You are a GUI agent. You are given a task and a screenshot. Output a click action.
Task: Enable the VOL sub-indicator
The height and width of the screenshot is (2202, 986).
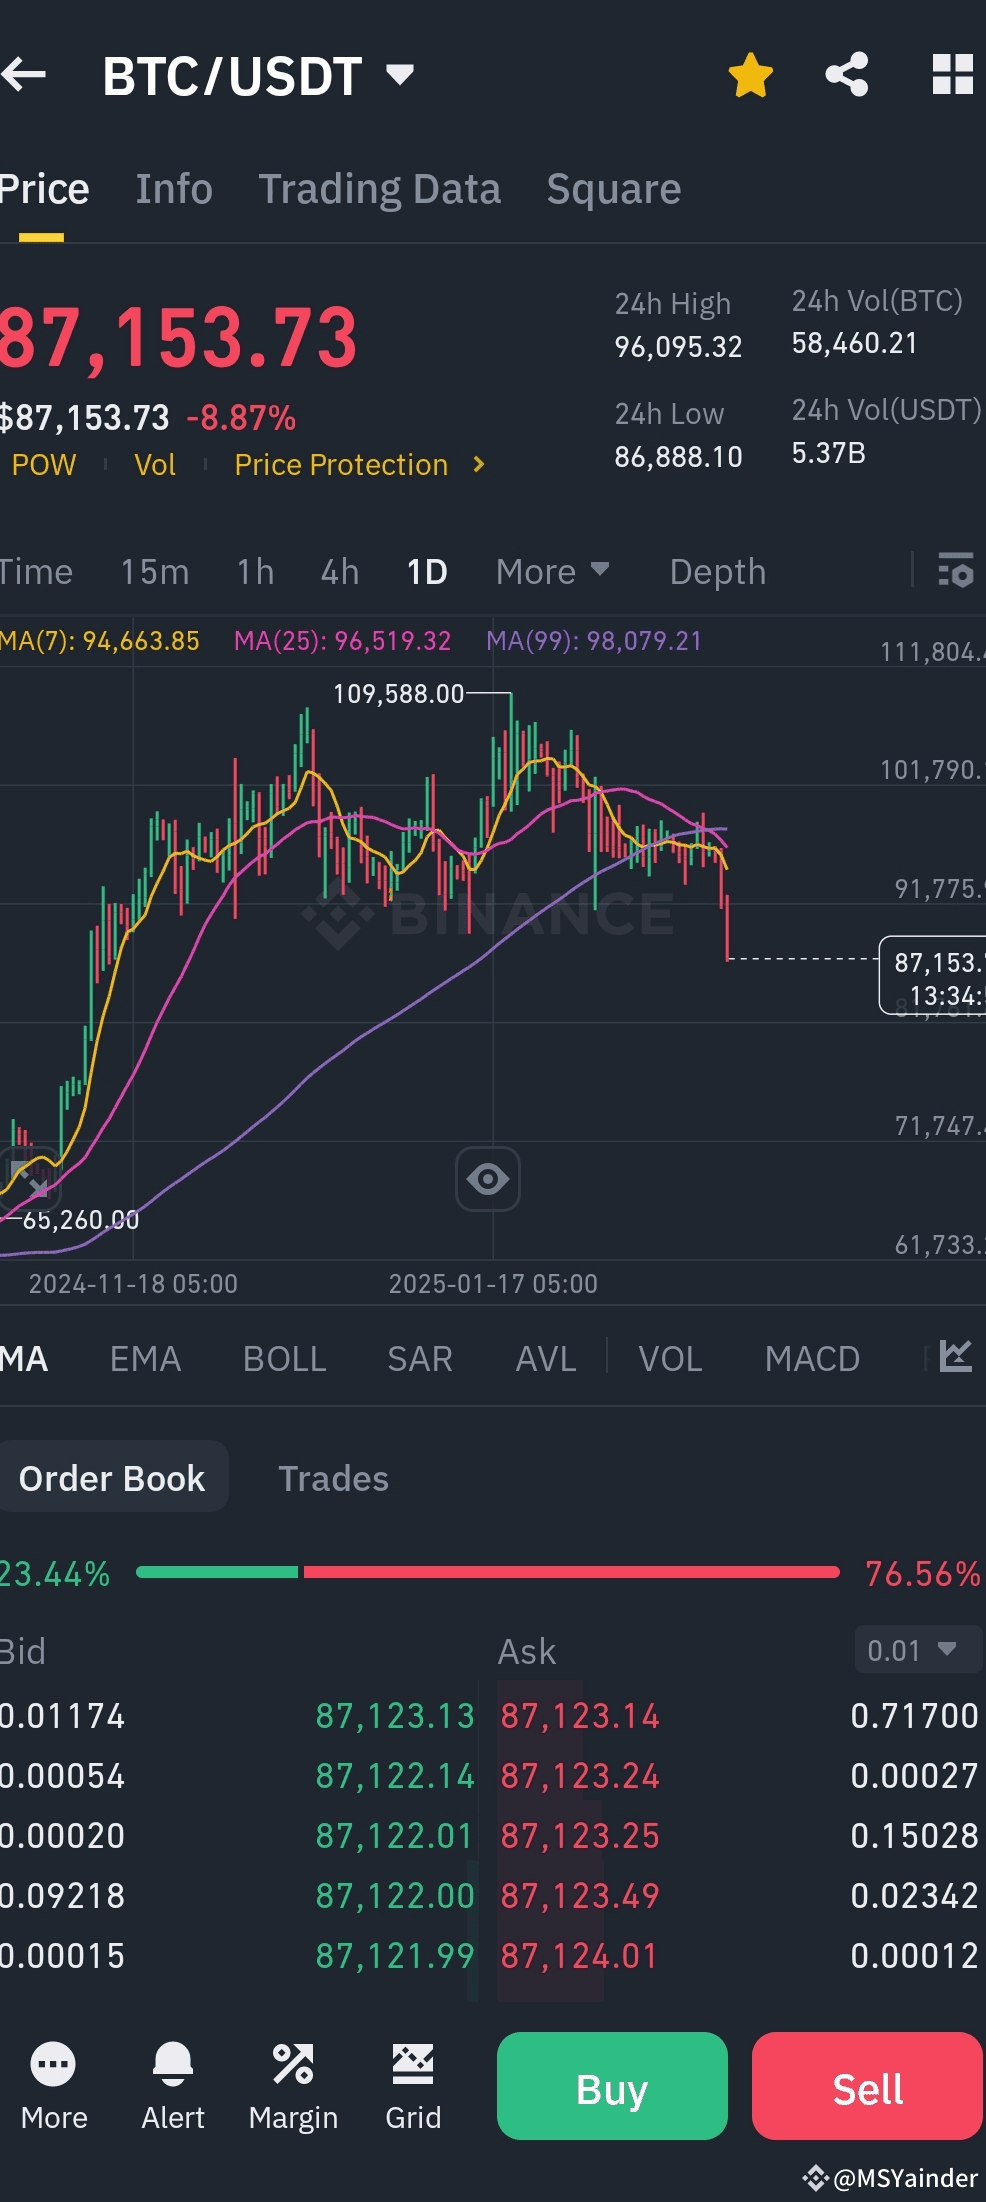671,1359
